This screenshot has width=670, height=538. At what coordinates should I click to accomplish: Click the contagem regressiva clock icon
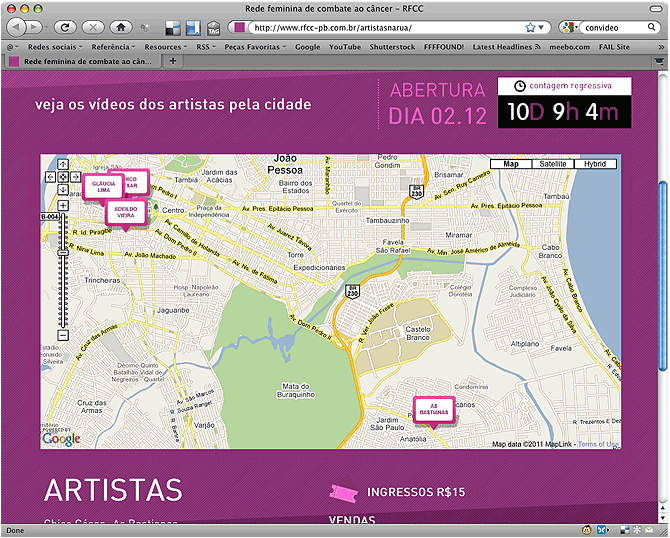click(519, 86)
